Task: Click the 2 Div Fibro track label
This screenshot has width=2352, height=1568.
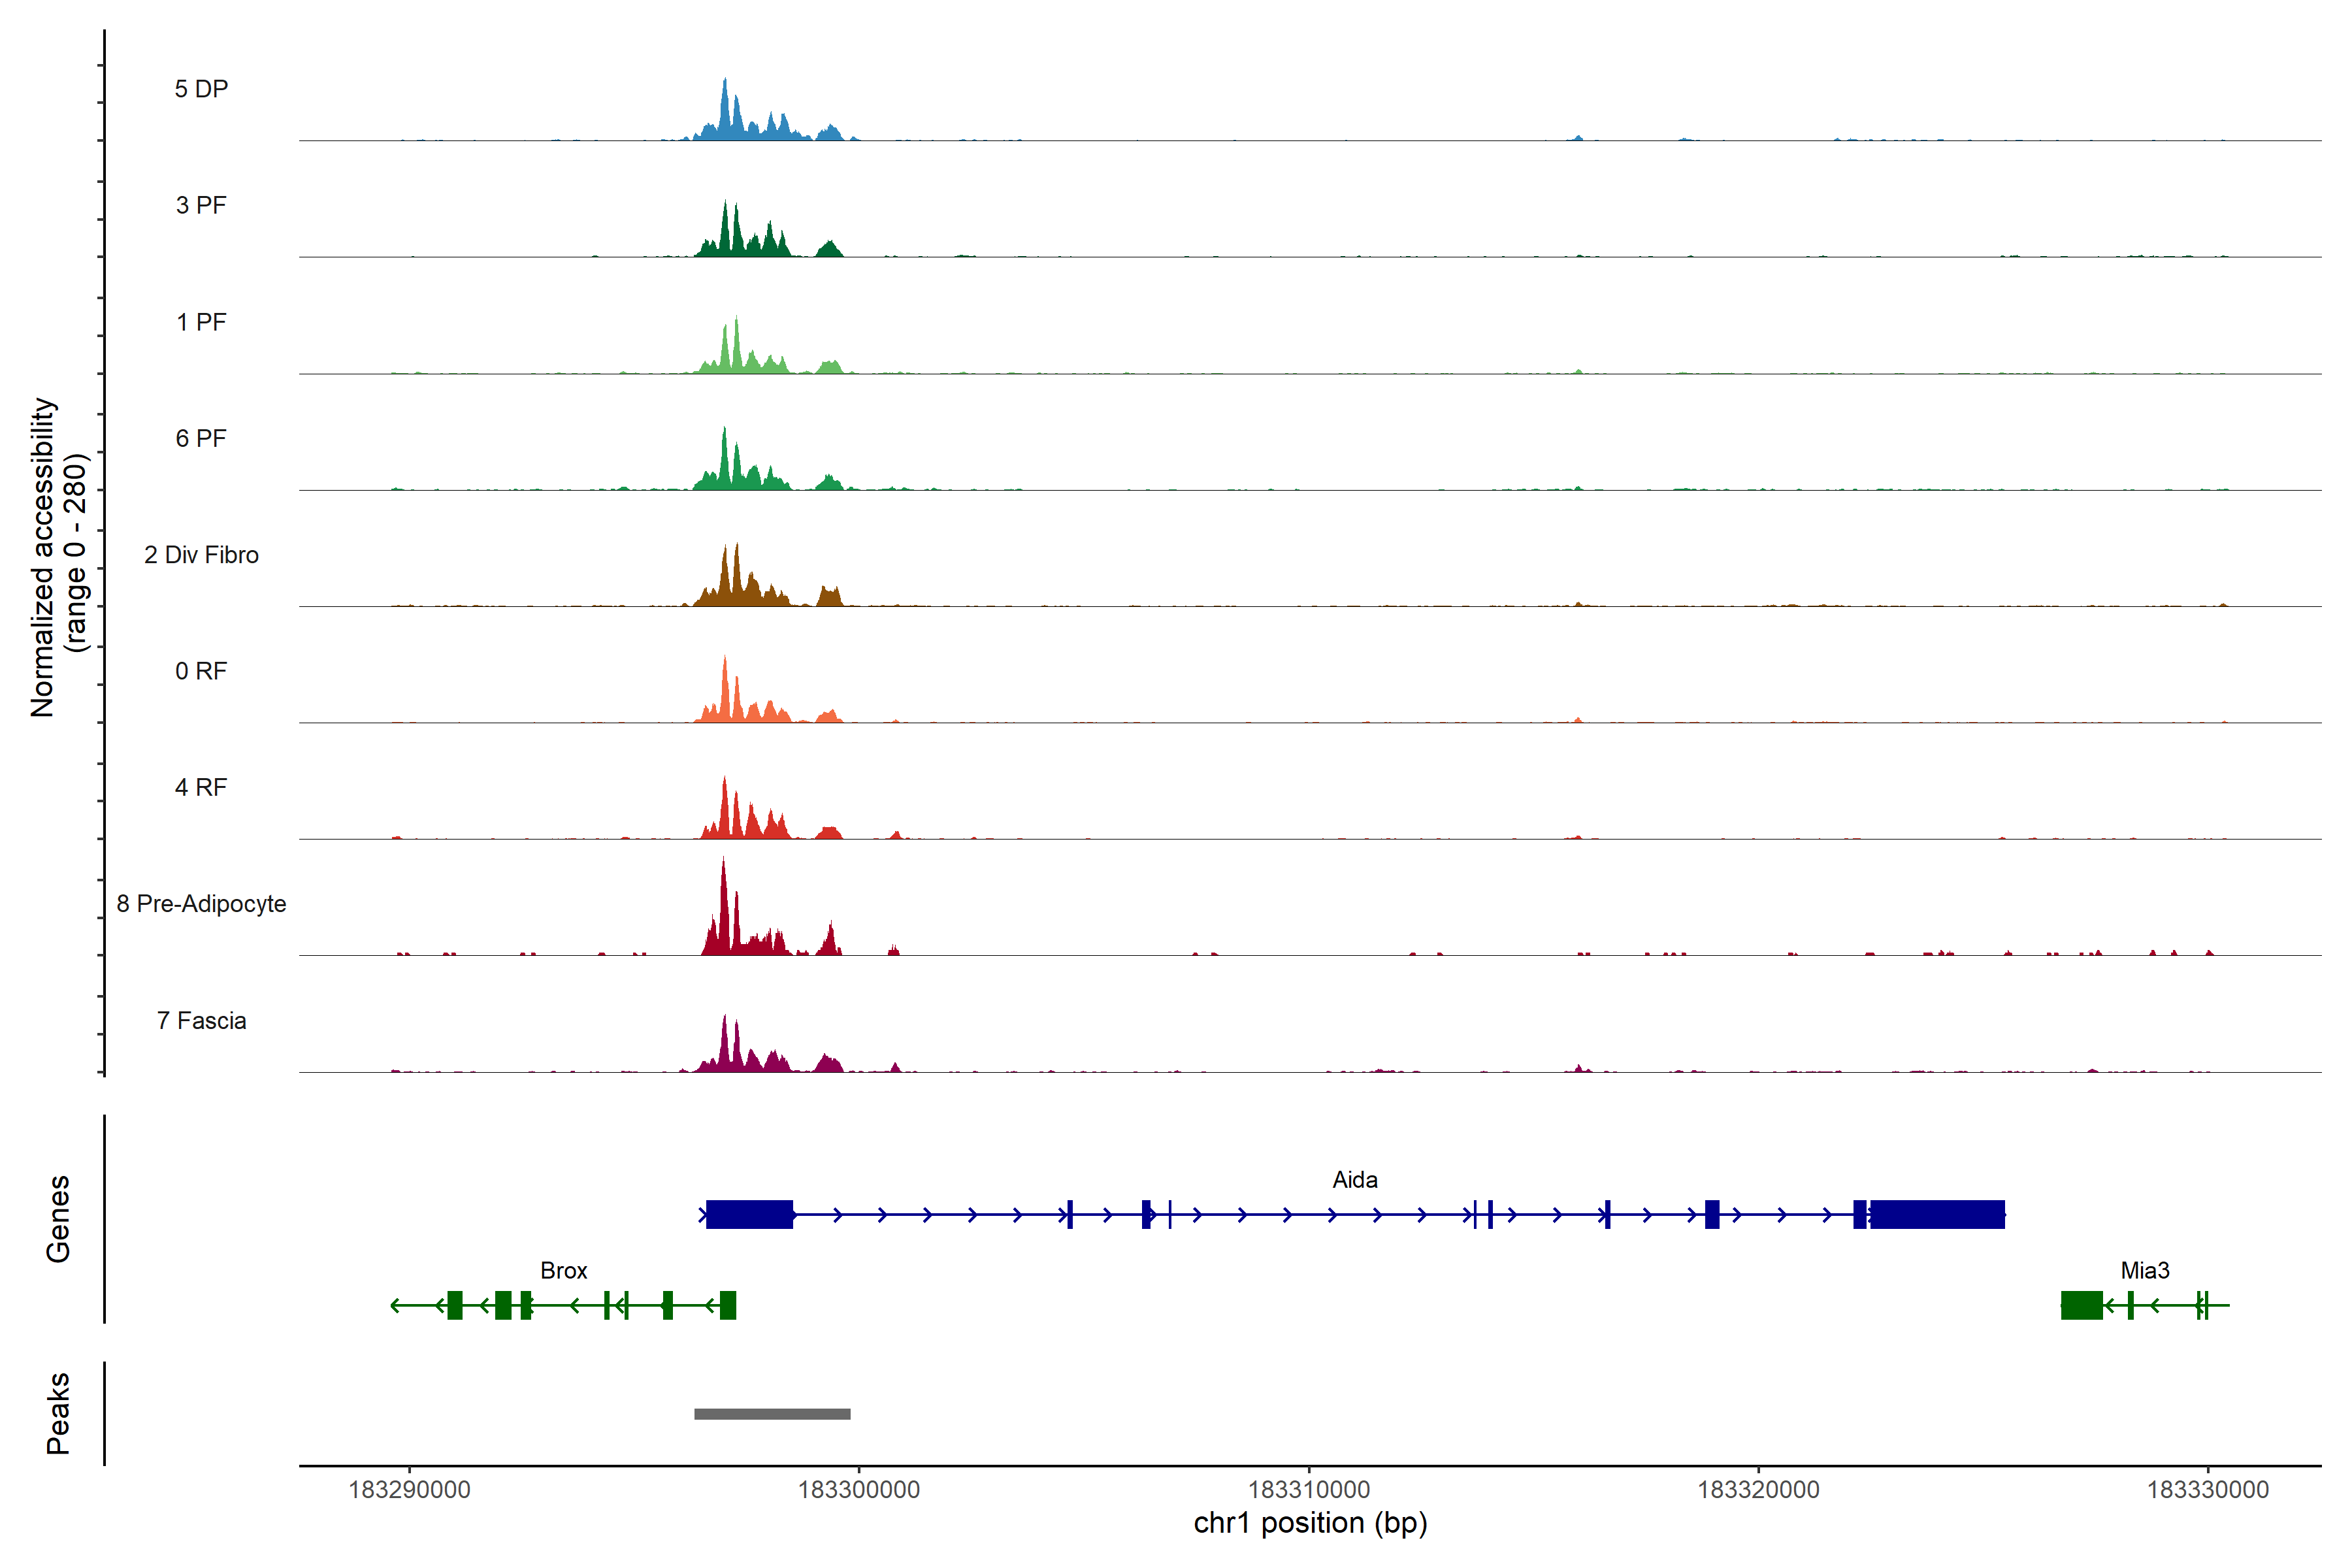Action: pyautogui.click(x=201, y=555)
